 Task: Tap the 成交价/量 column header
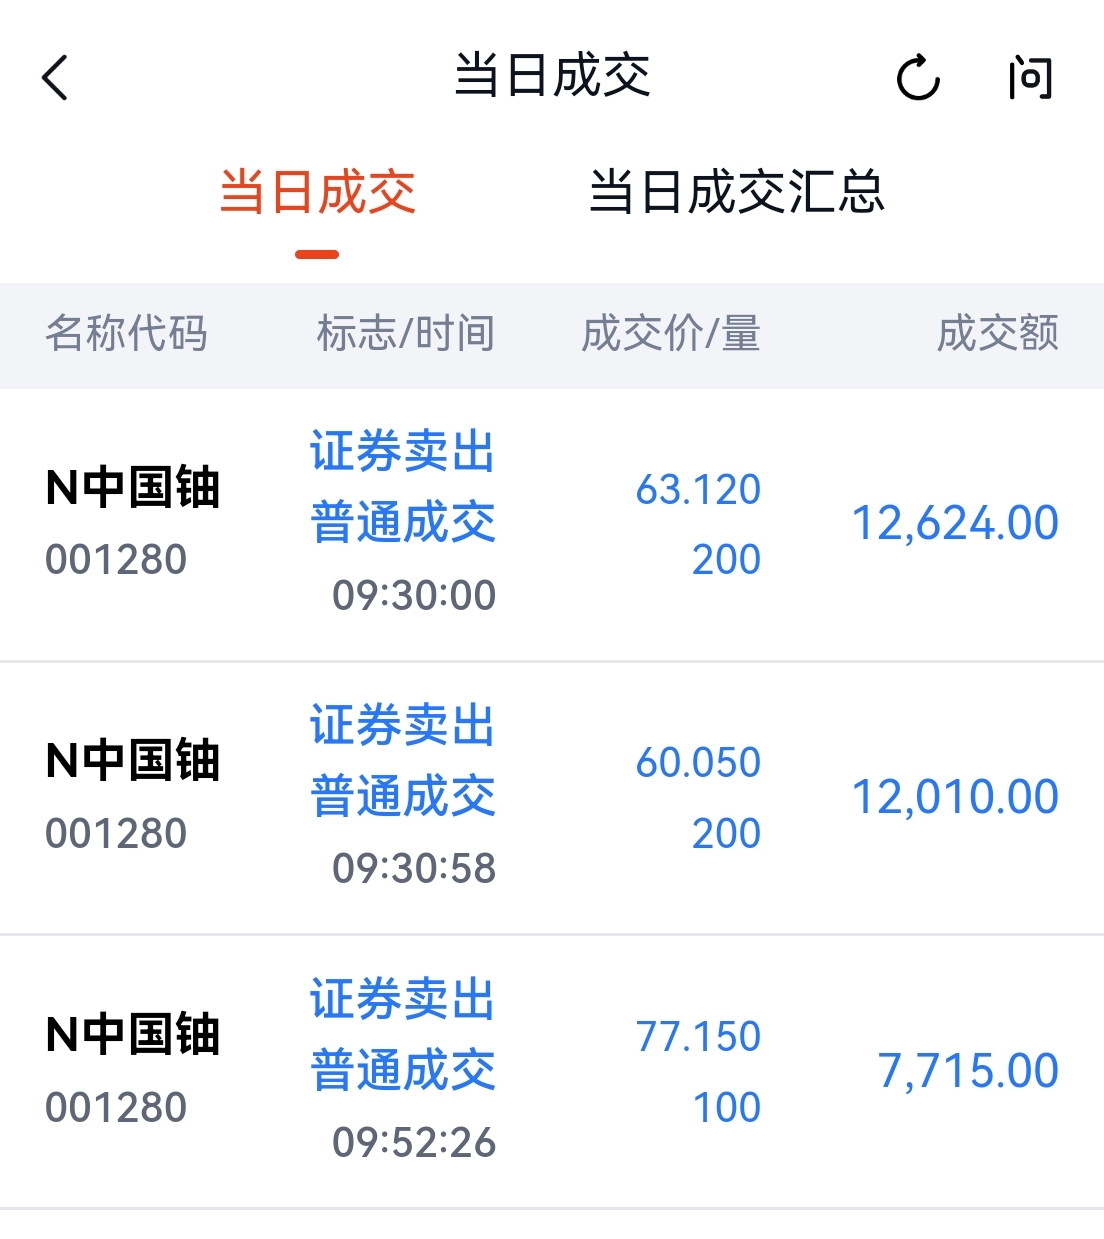(671, 334)
